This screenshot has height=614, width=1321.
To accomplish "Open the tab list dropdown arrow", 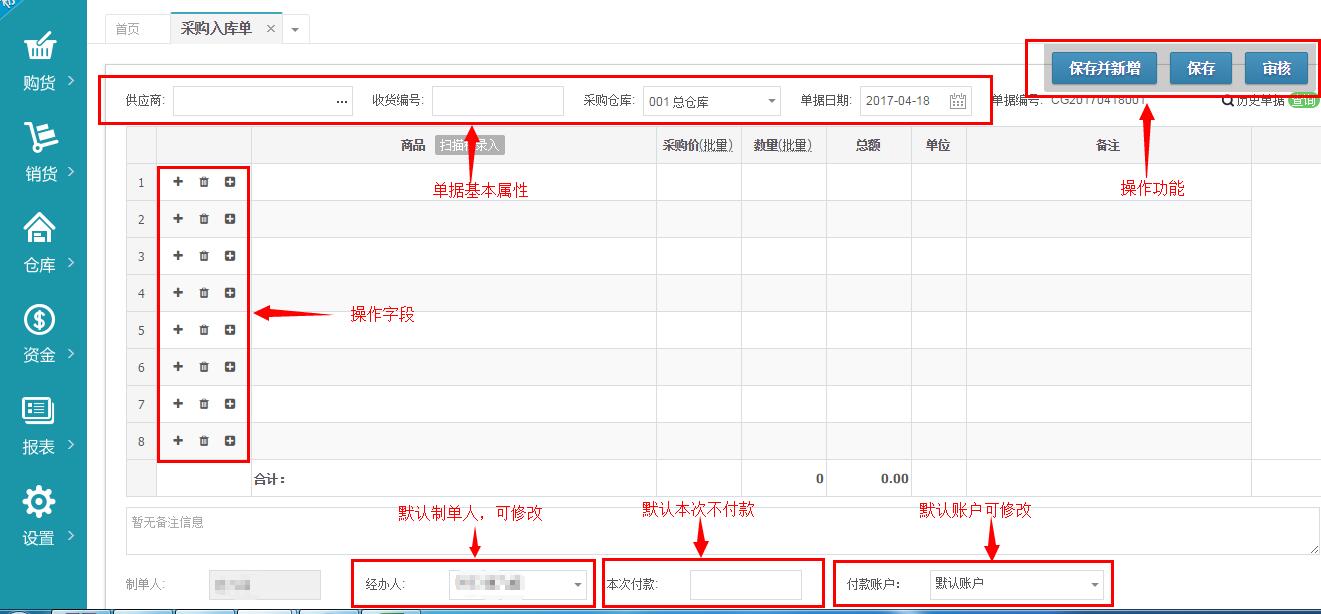I will click(x=295, y=30).
